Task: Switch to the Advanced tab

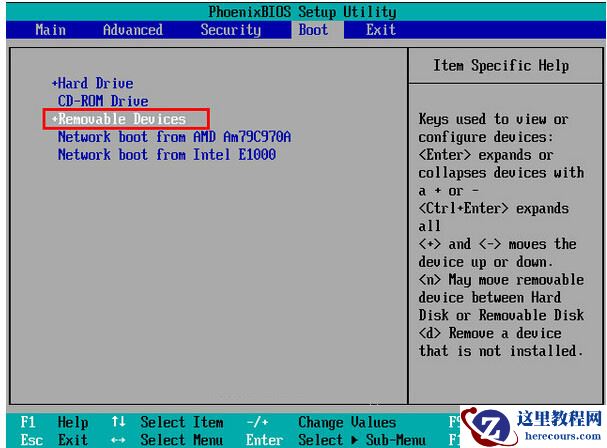Action: point(133,30)
